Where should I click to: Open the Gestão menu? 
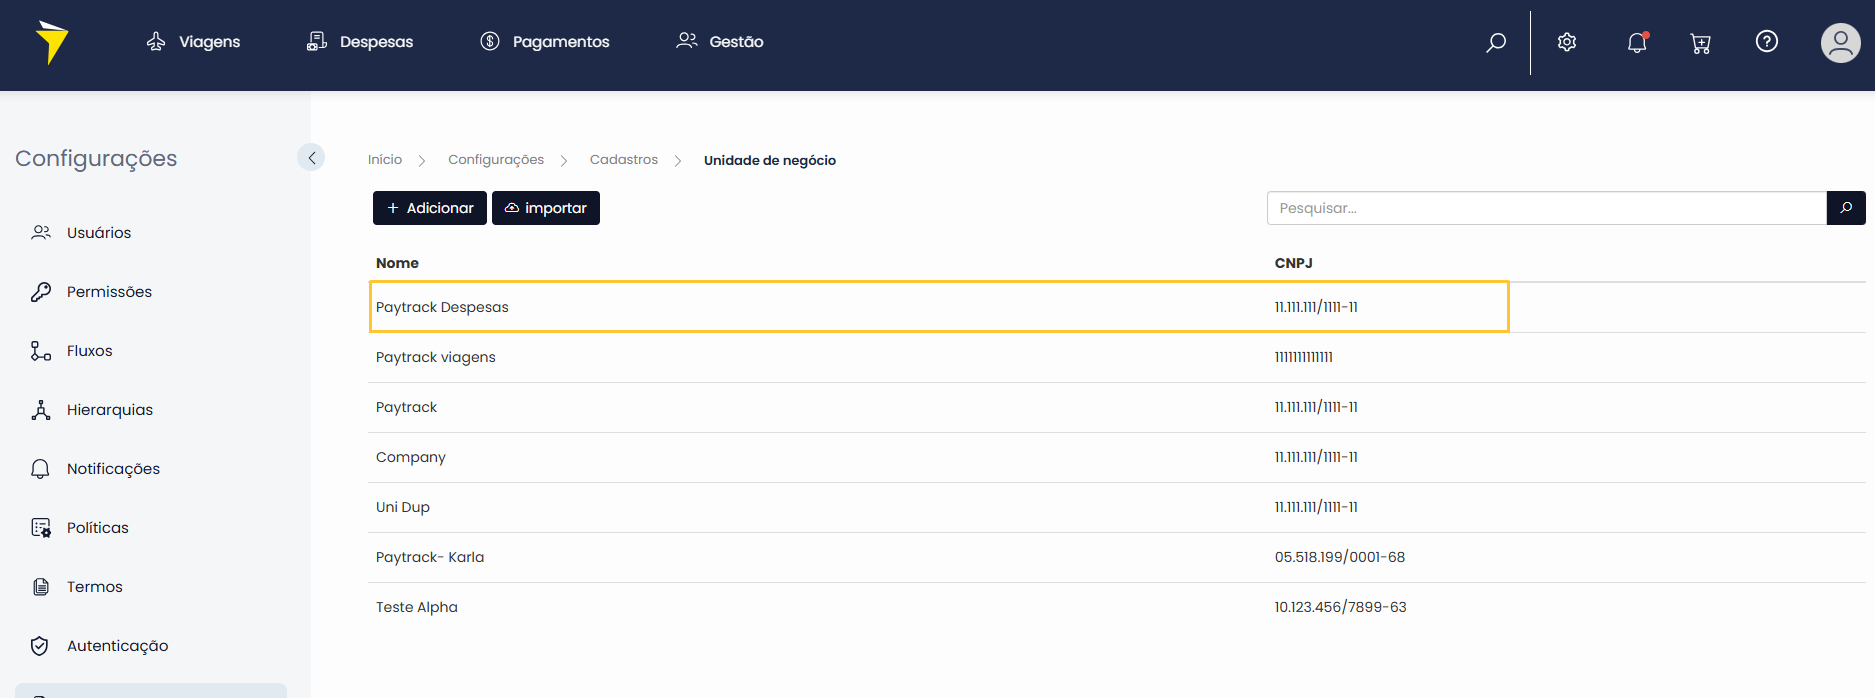(x=720, y=41)
